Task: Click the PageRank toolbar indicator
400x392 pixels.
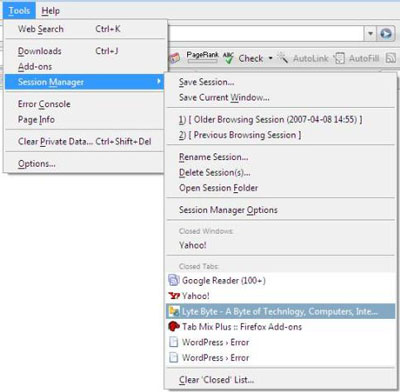Action: [x=202, y=57]
